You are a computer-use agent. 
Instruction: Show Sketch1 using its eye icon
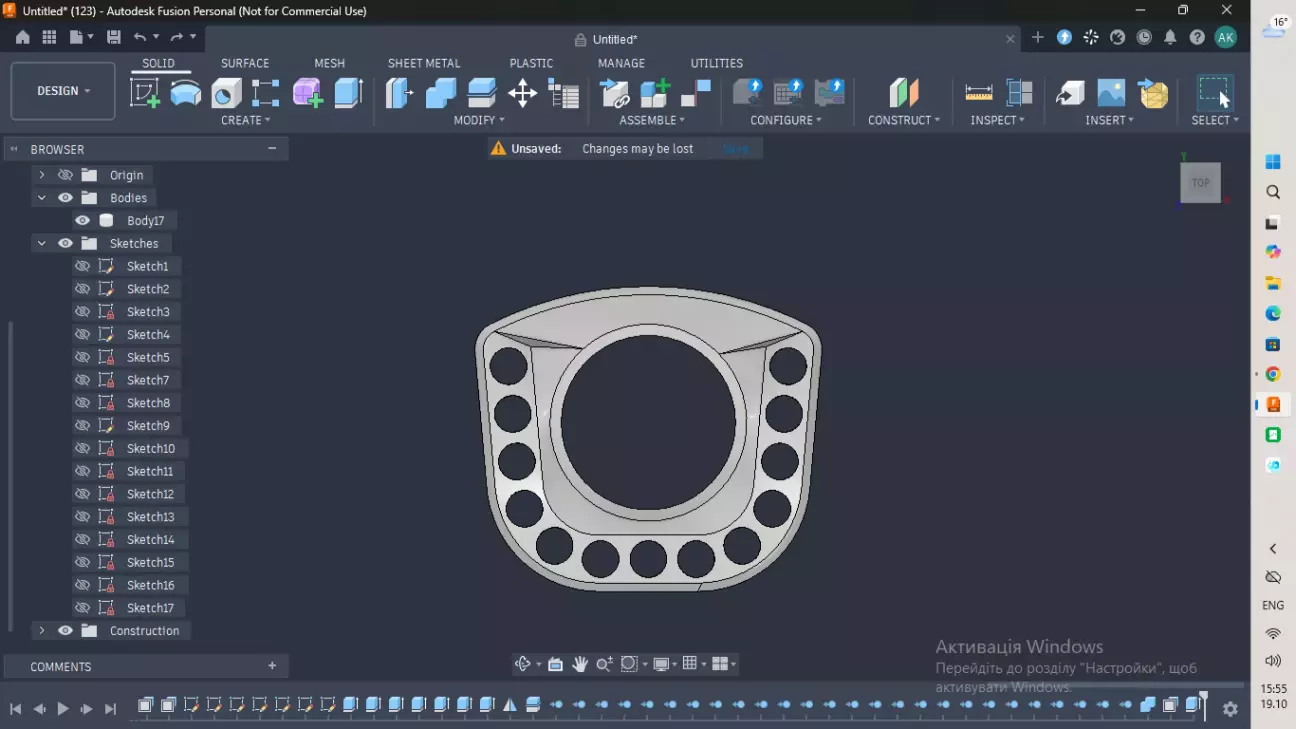83,266
